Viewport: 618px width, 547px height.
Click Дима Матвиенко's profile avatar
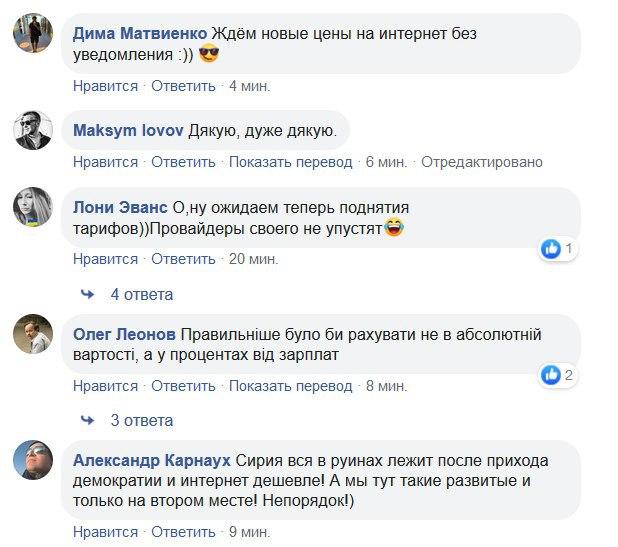point(32,35)
